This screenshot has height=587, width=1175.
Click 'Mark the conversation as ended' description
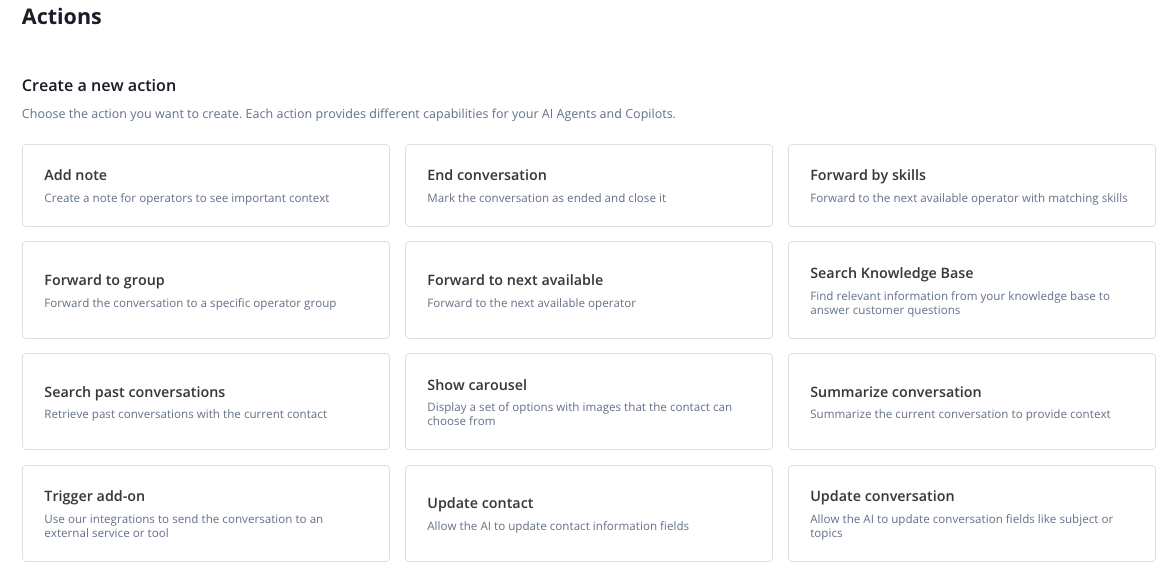pyautogui.click(x=546, y=198)
